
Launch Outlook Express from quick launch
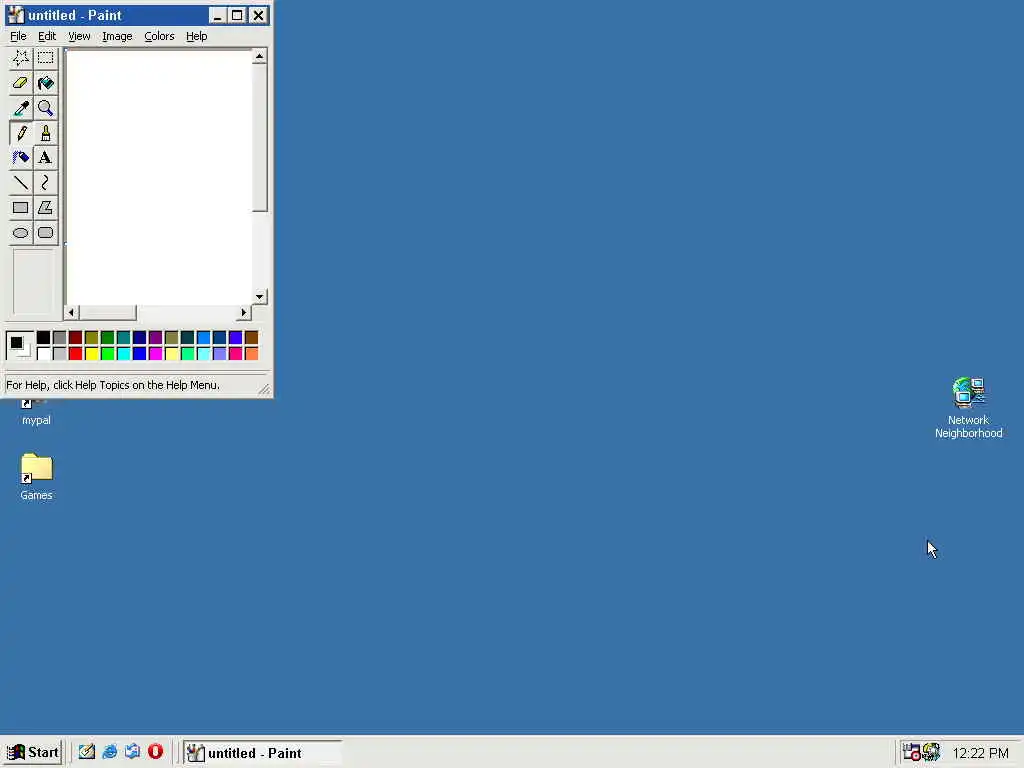point(132,752)
